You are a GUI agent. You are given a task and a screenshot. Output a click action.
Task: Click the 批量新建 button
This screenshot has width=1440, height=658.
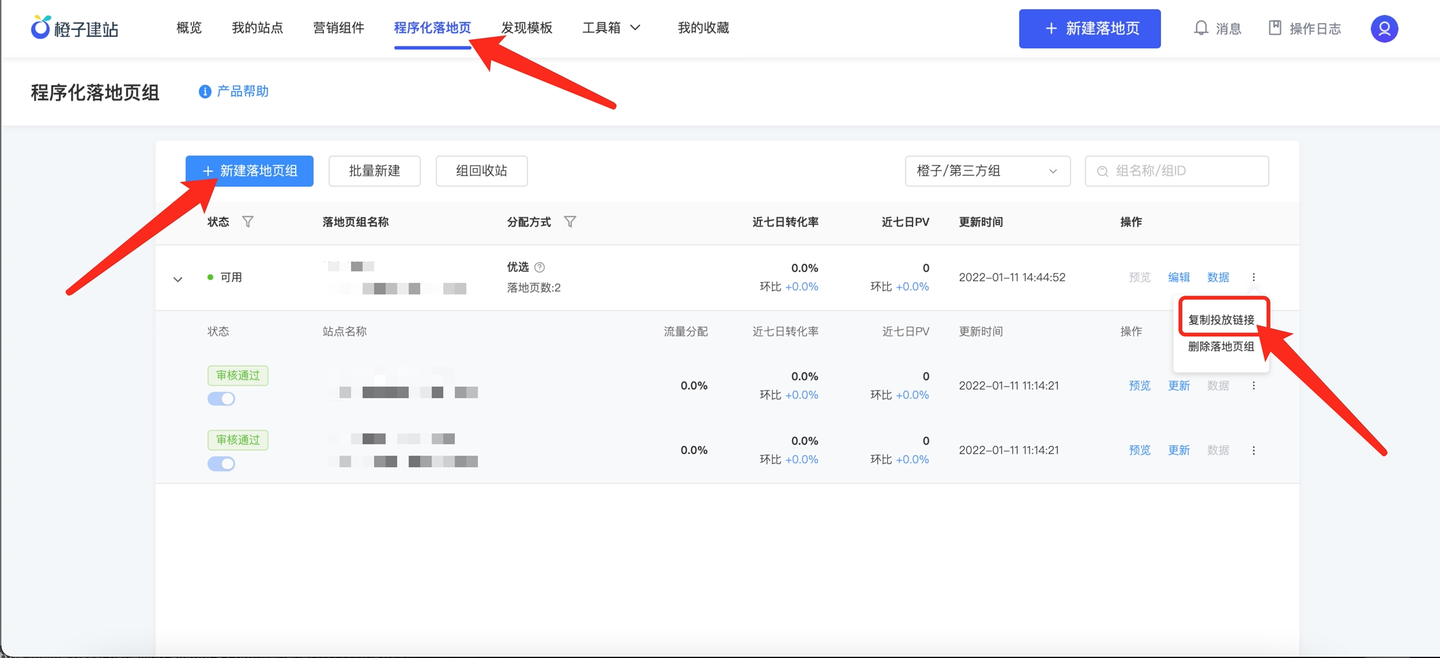coord(374,171)
